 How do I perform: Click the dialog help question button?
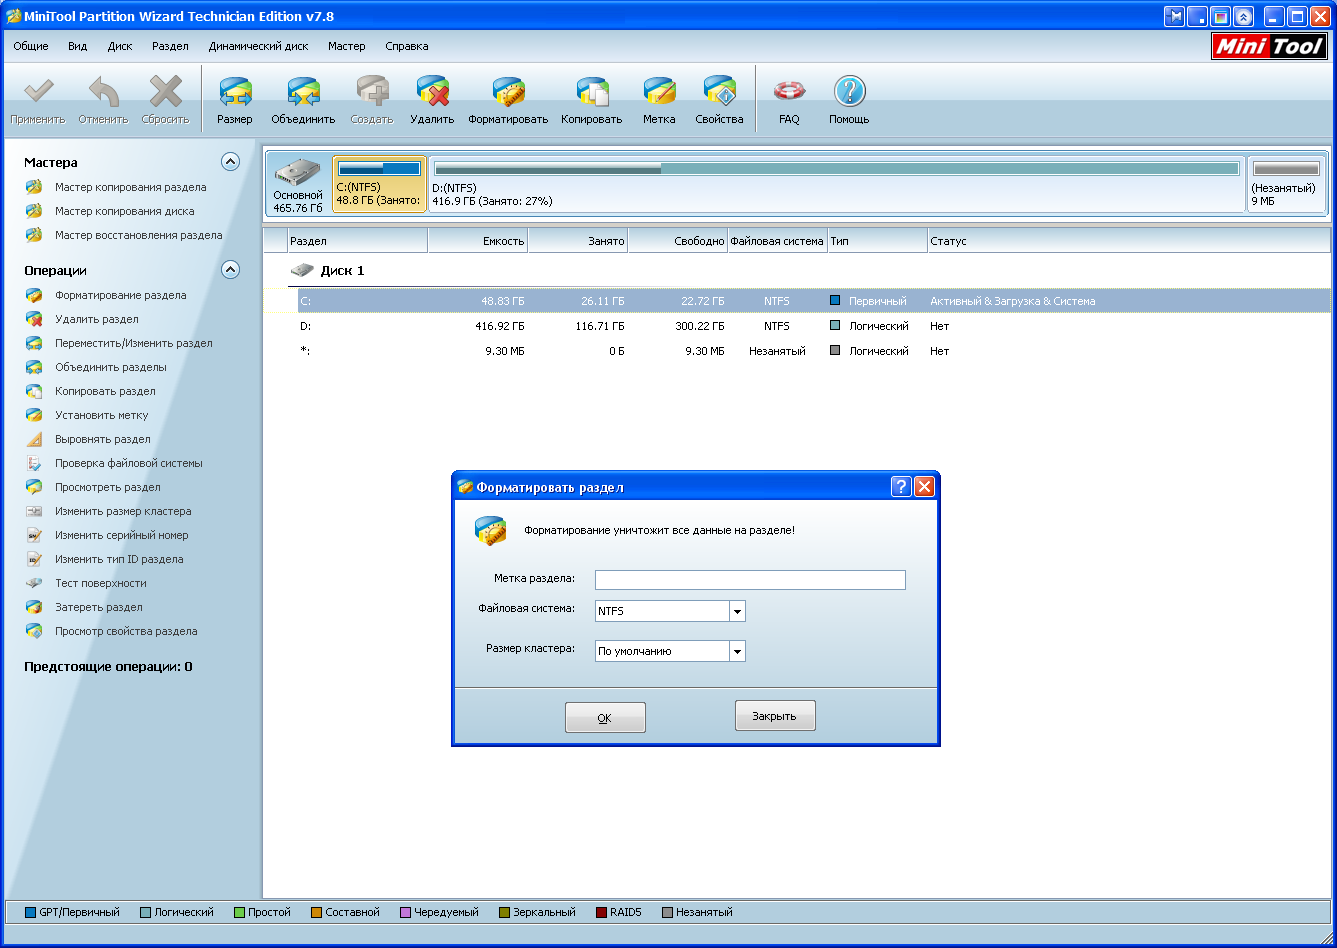tap(901, 487)
